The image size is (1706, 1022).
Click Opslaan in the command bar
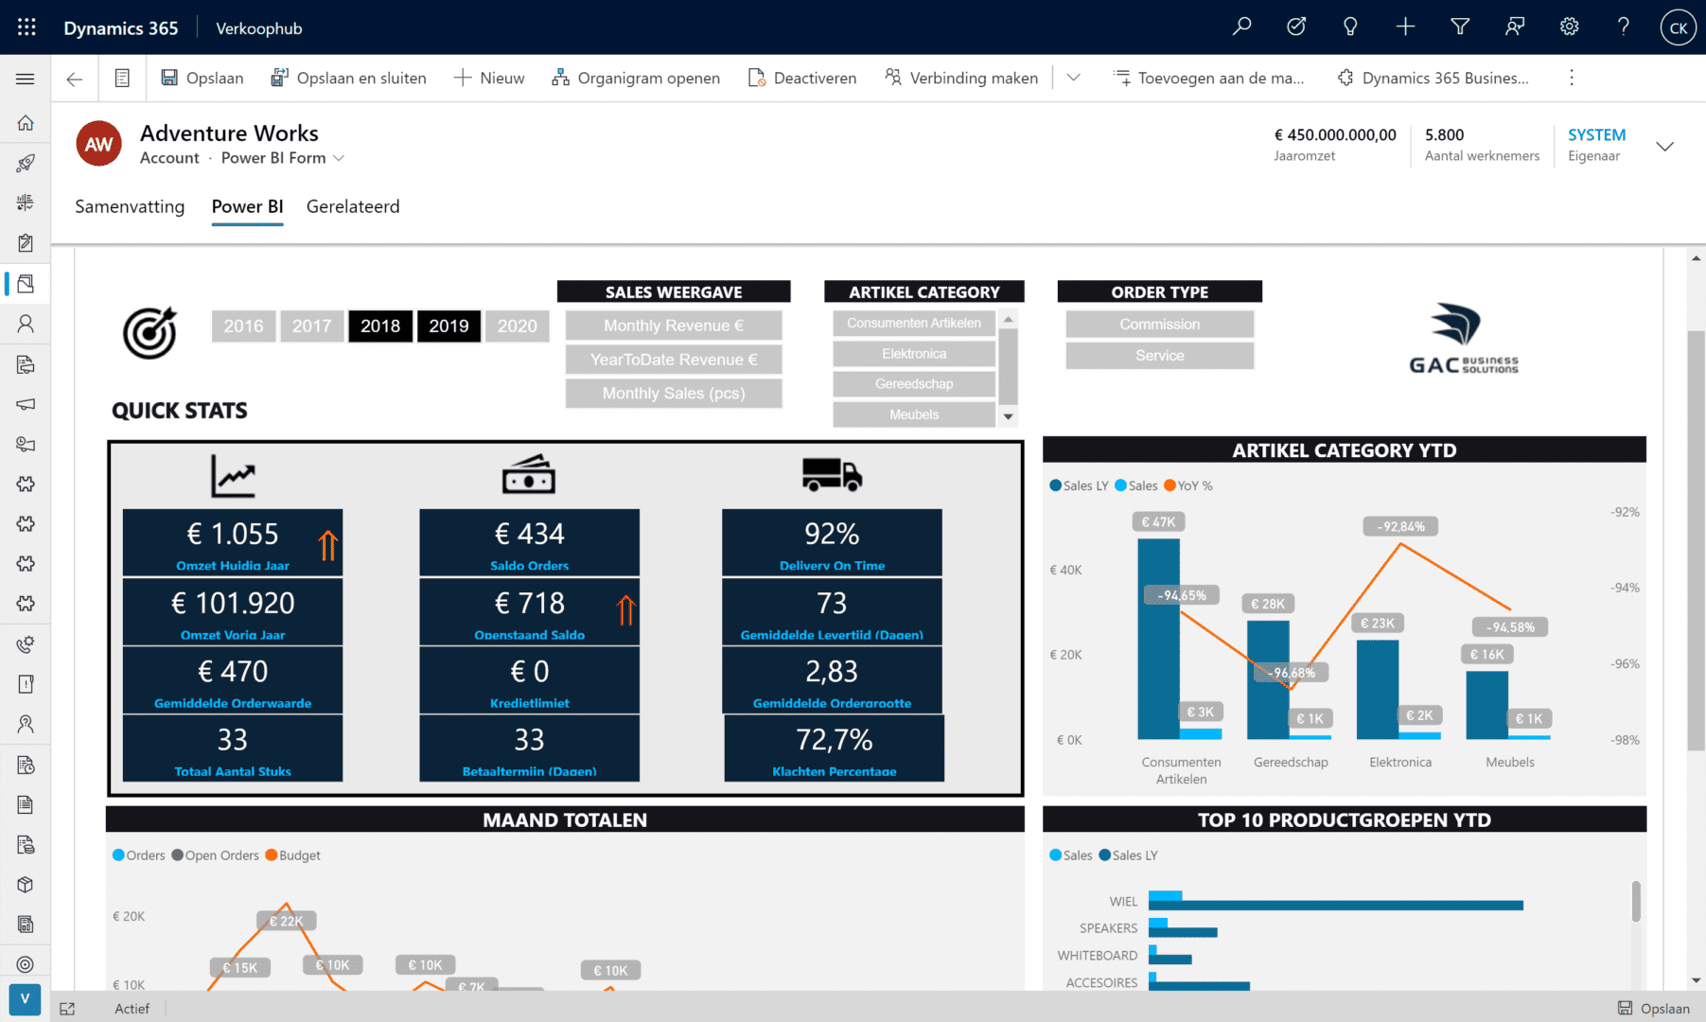tap(202, 78)
